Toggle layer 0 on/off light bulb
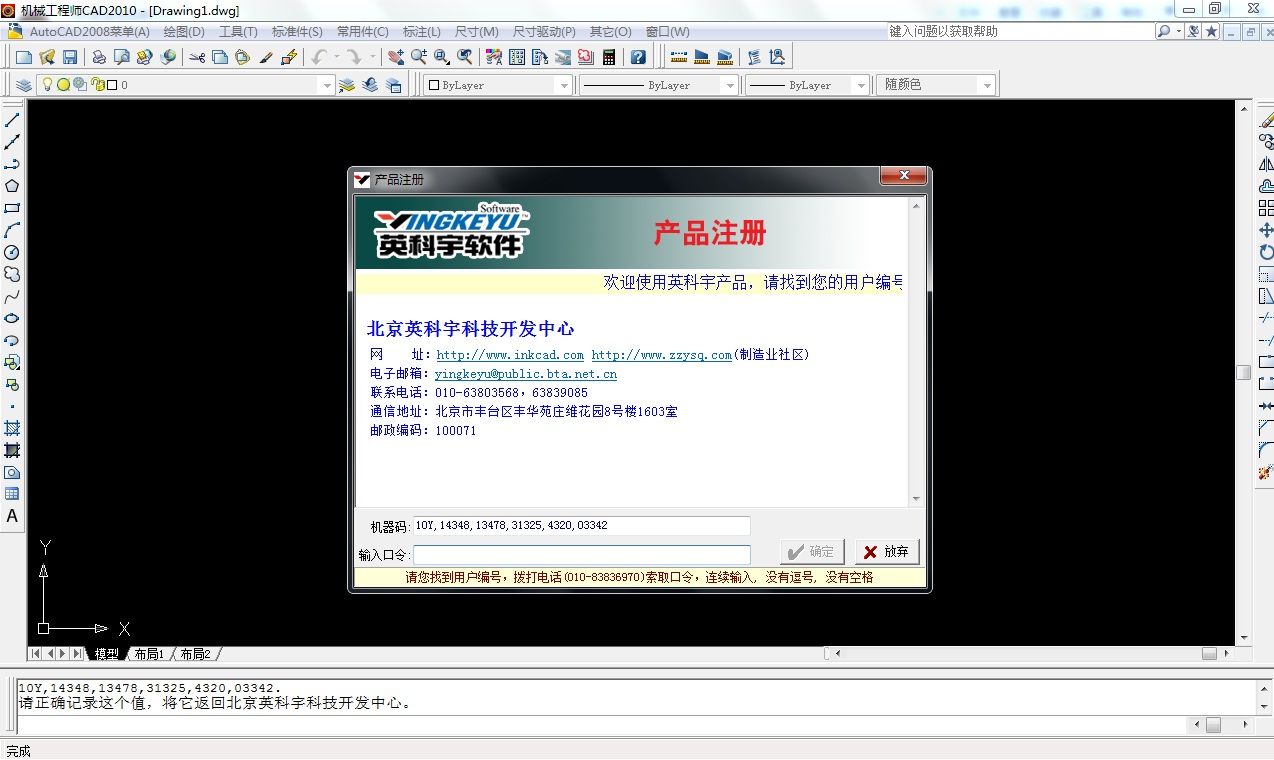Image resolution: width=1274 pixels, height=760 pixels. point(46,85)
